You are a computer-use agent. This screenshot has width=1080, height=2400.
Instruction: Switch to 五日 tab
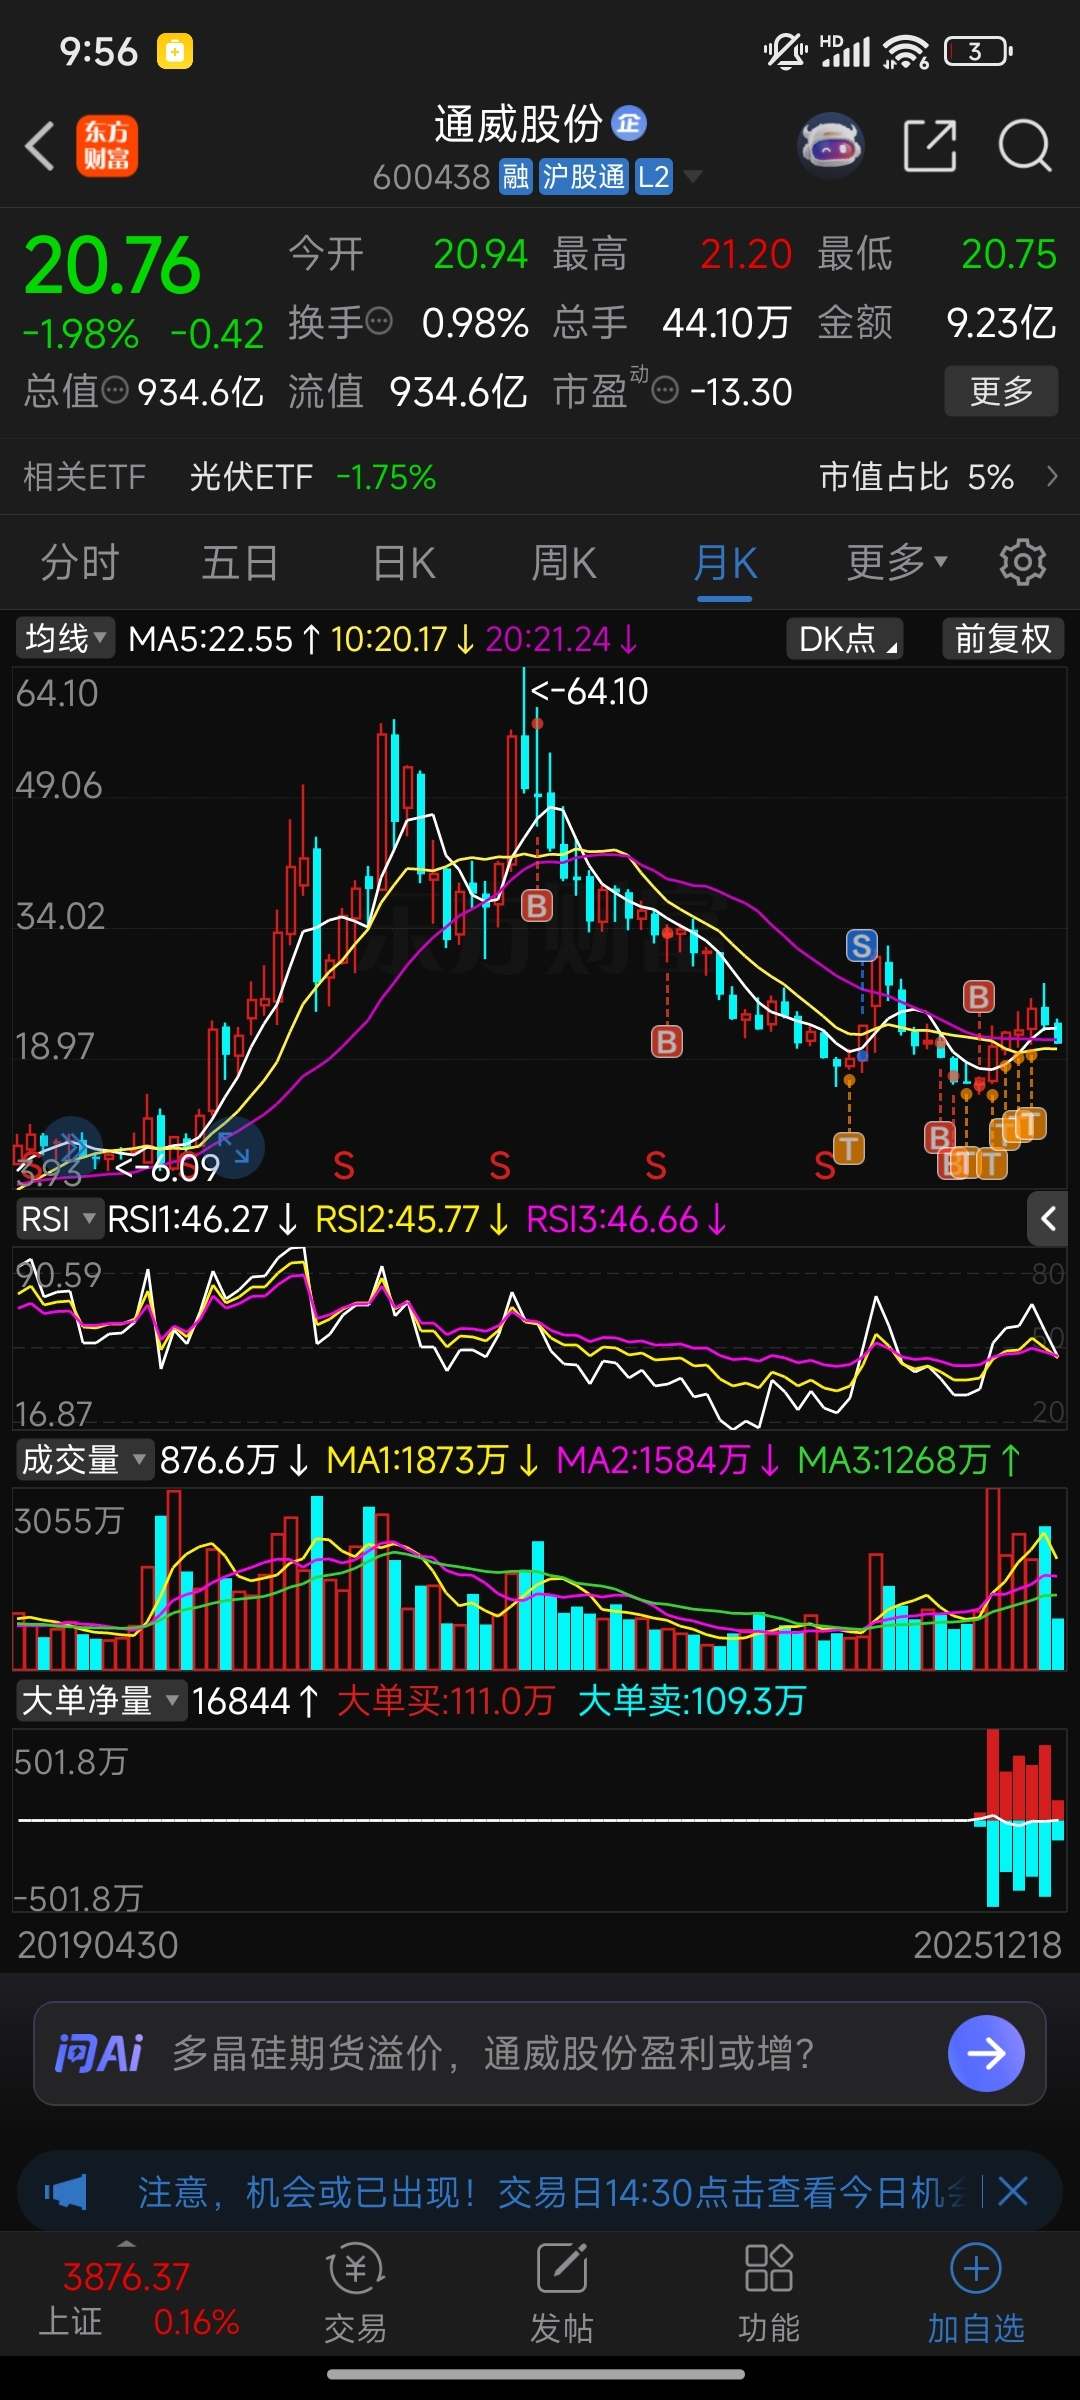tap(240, 562)
